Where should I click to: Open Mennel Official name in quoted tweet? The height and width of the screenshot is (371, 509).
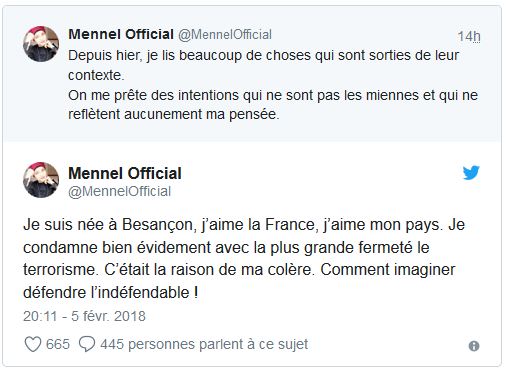click(x=121, y=34)
